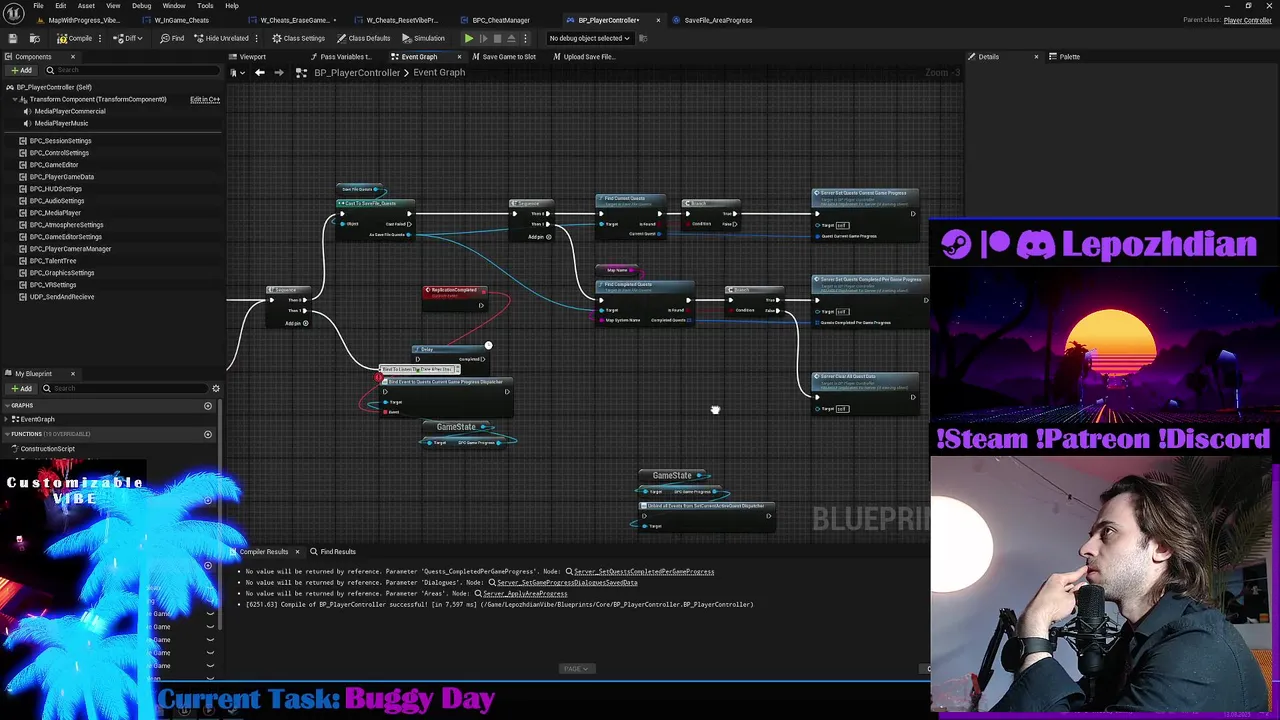This screenshot has height=720, width=1280.
Task: Save the current blueprint asset
Action: [14, 38]
